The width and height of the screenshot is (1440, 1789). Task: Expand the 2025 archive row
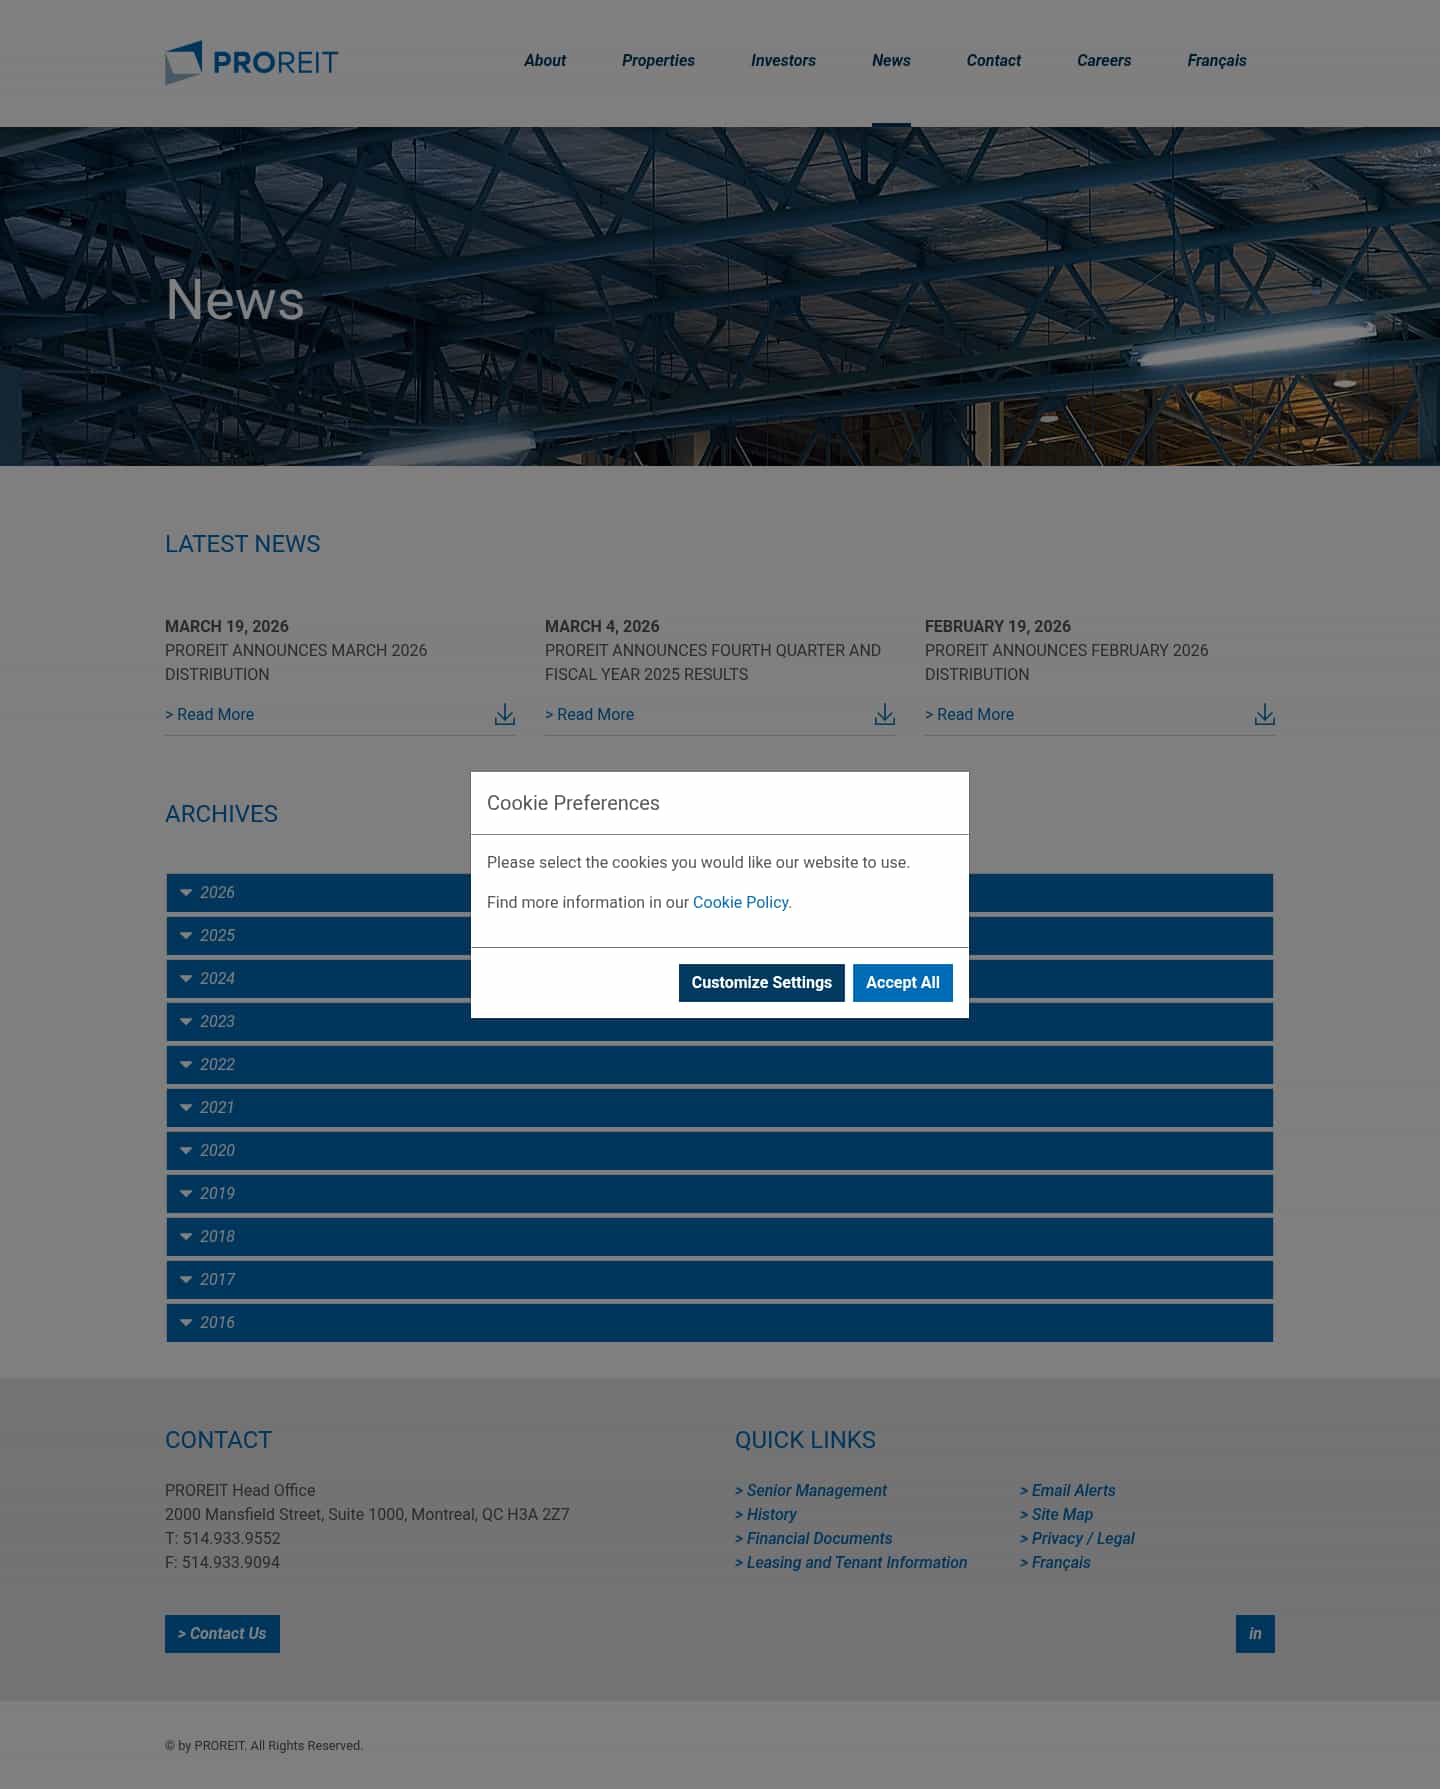(x=720, y=936)
